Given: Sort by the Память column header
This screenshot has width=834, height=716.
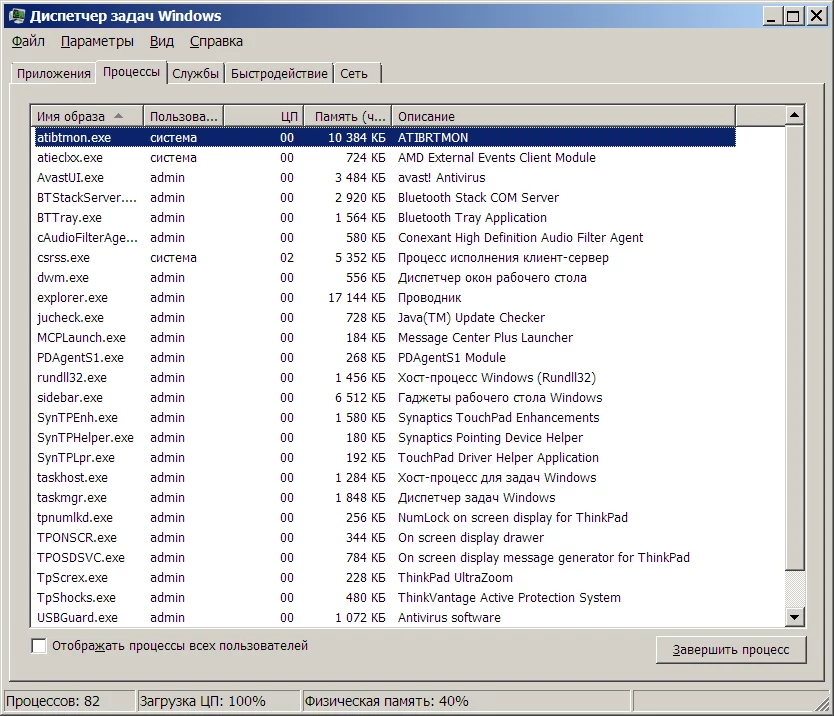Looking at the screenshot, I should (x=346, y=116).
